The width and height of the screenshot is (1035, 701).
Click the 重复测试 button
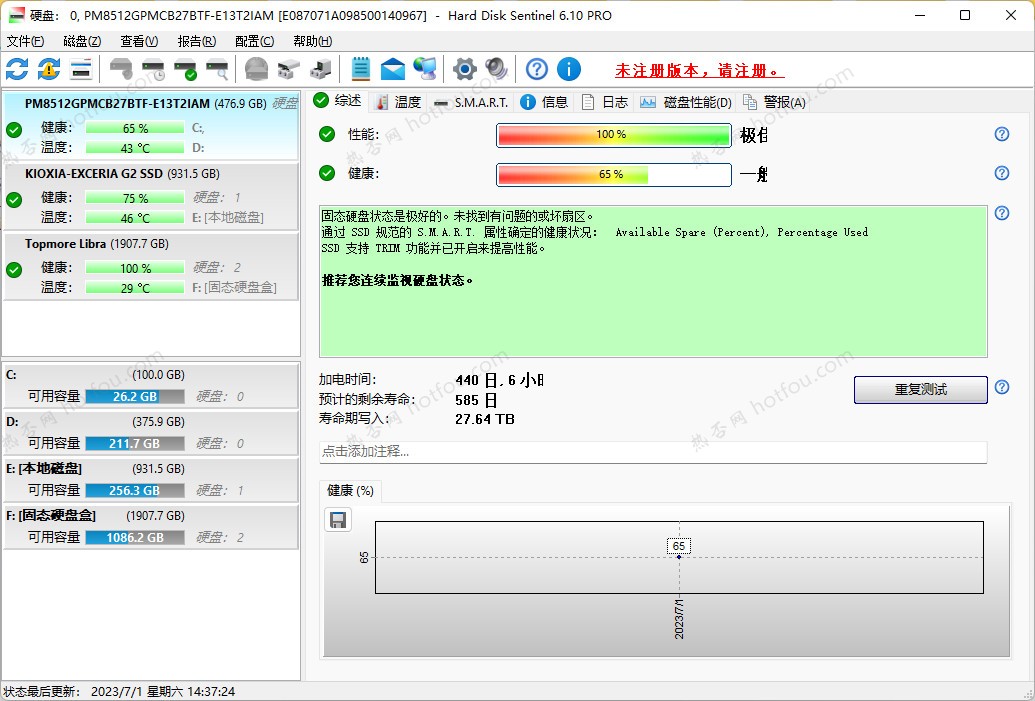[x=919, y=390]
